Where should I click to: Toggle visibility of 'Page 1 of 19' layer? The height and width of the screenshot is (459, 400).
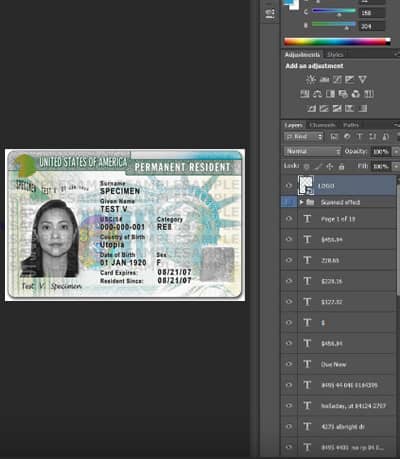[289, 219]
